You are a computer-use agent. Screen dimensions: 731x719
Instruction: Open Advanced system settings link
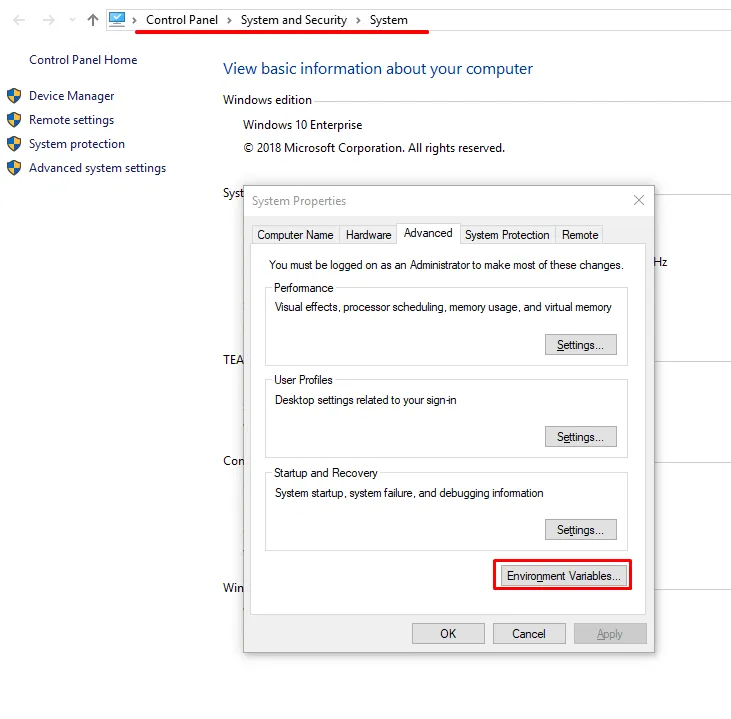point(97,168)
